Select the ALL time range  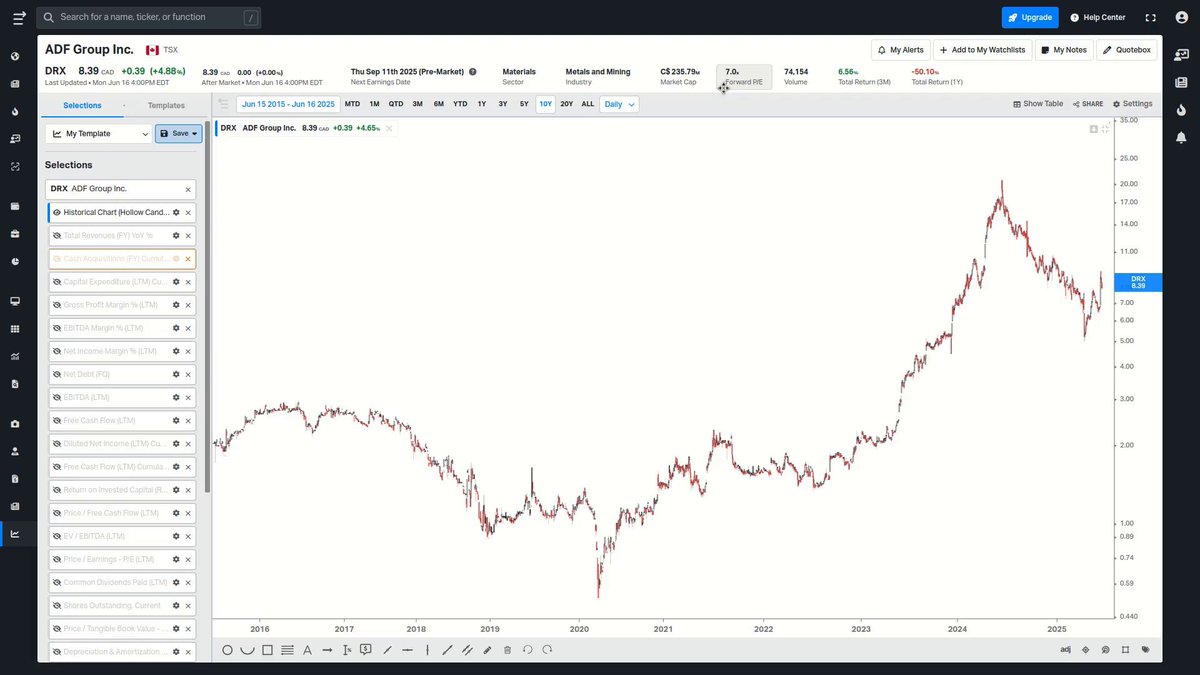(x=588, y=104)
